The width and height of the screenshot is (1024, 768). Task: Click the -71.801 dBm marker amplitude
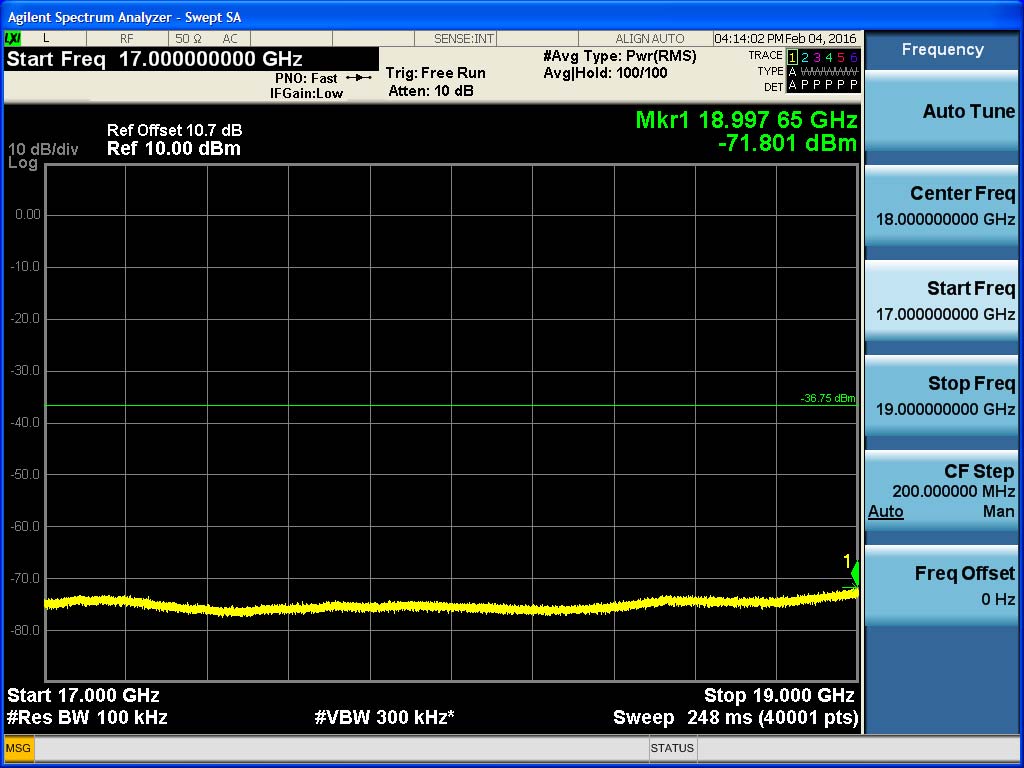(x=787, y=143)
